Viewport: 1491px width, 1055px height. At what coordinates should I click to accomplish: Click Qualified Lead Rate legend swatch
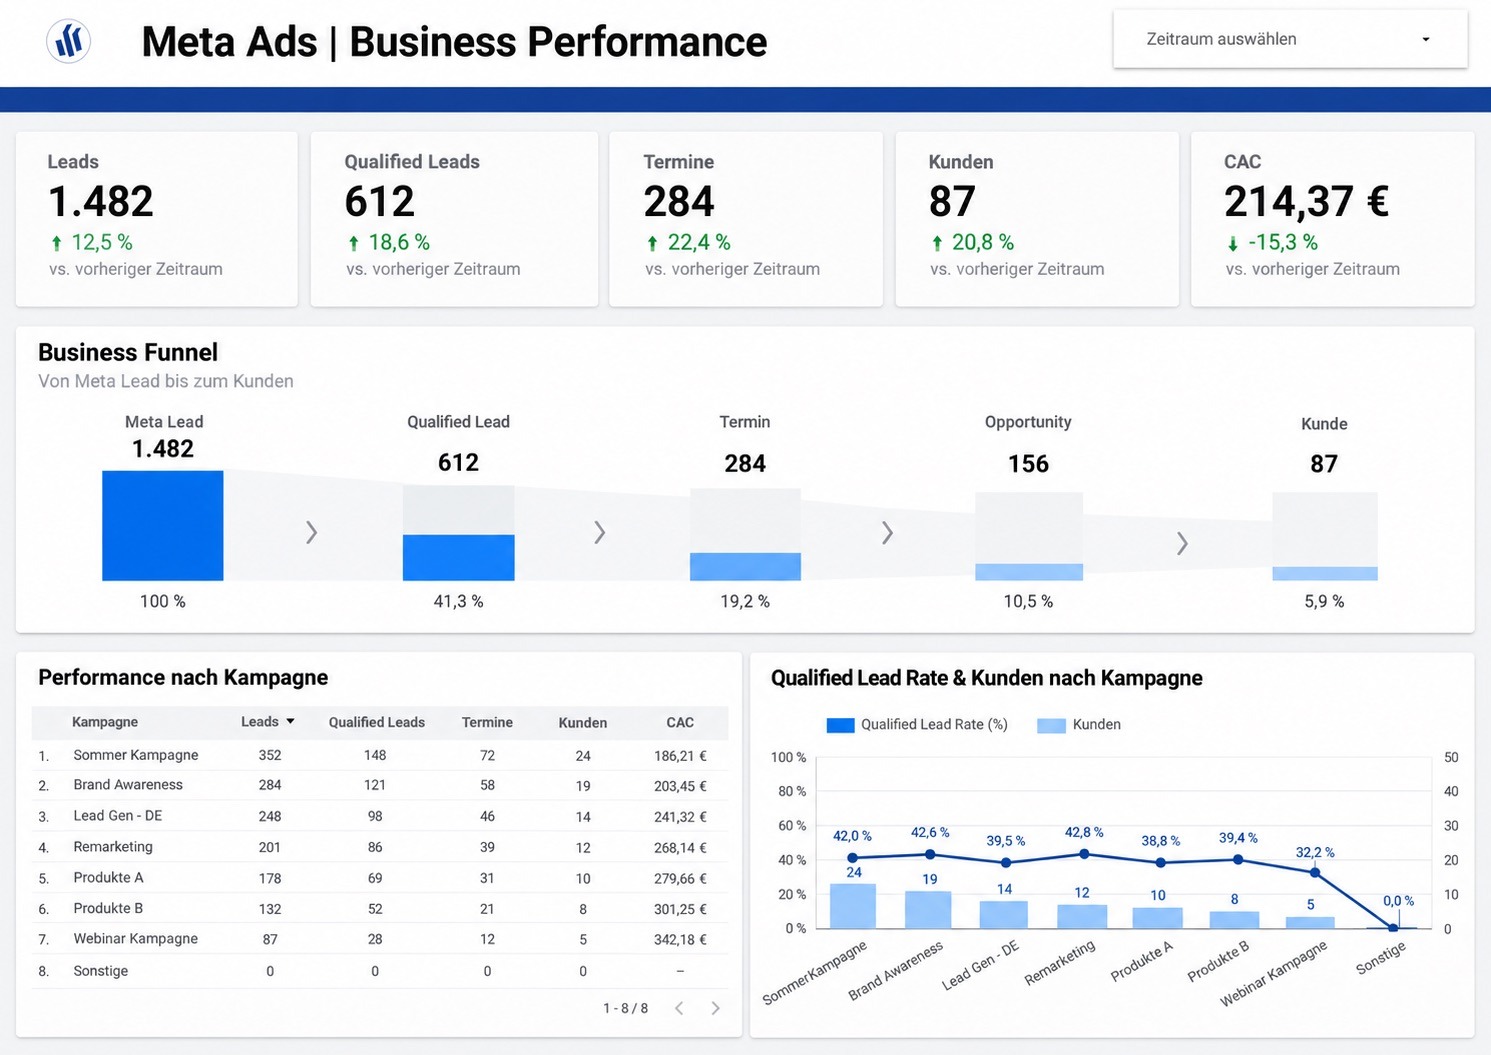tap(840, 725)
